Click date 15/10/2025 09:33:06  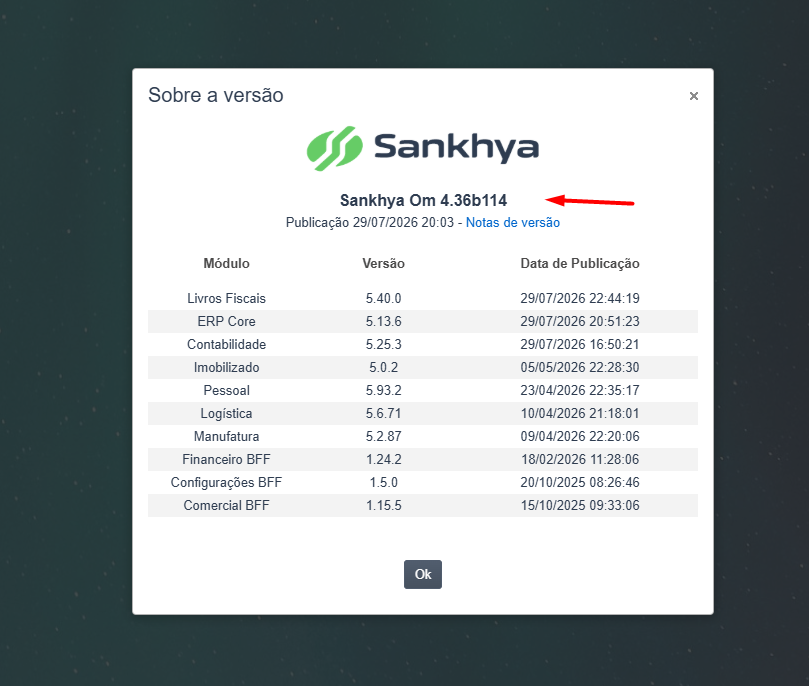coord(580,505)
